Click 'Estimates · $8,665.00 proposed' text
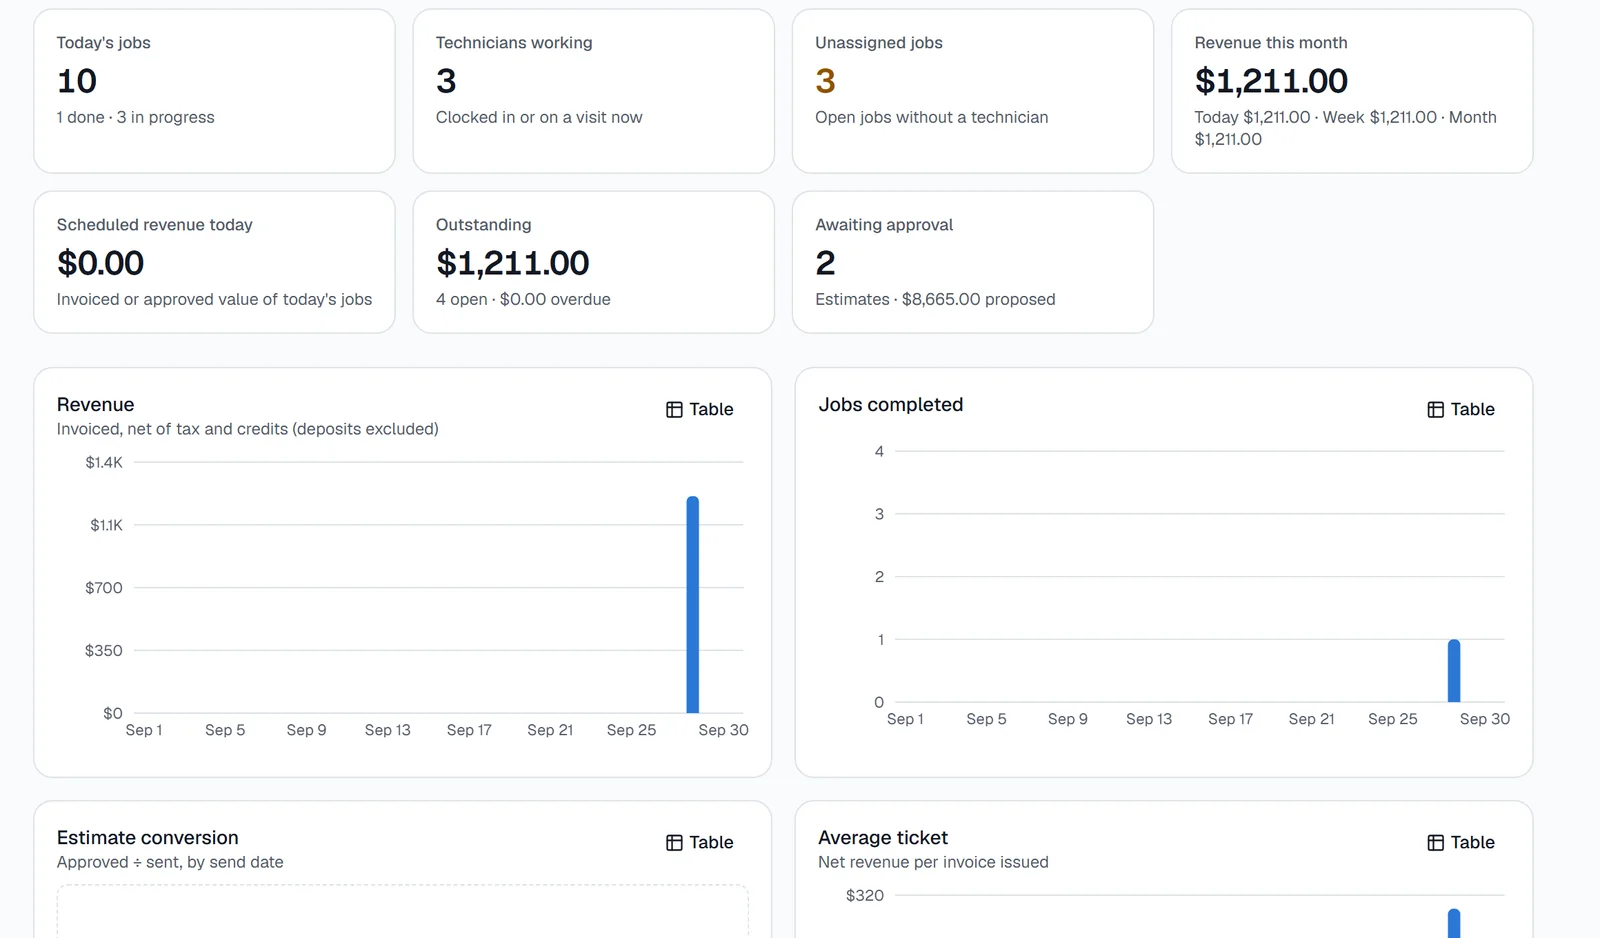The image size is (1600, 938). 935,299
